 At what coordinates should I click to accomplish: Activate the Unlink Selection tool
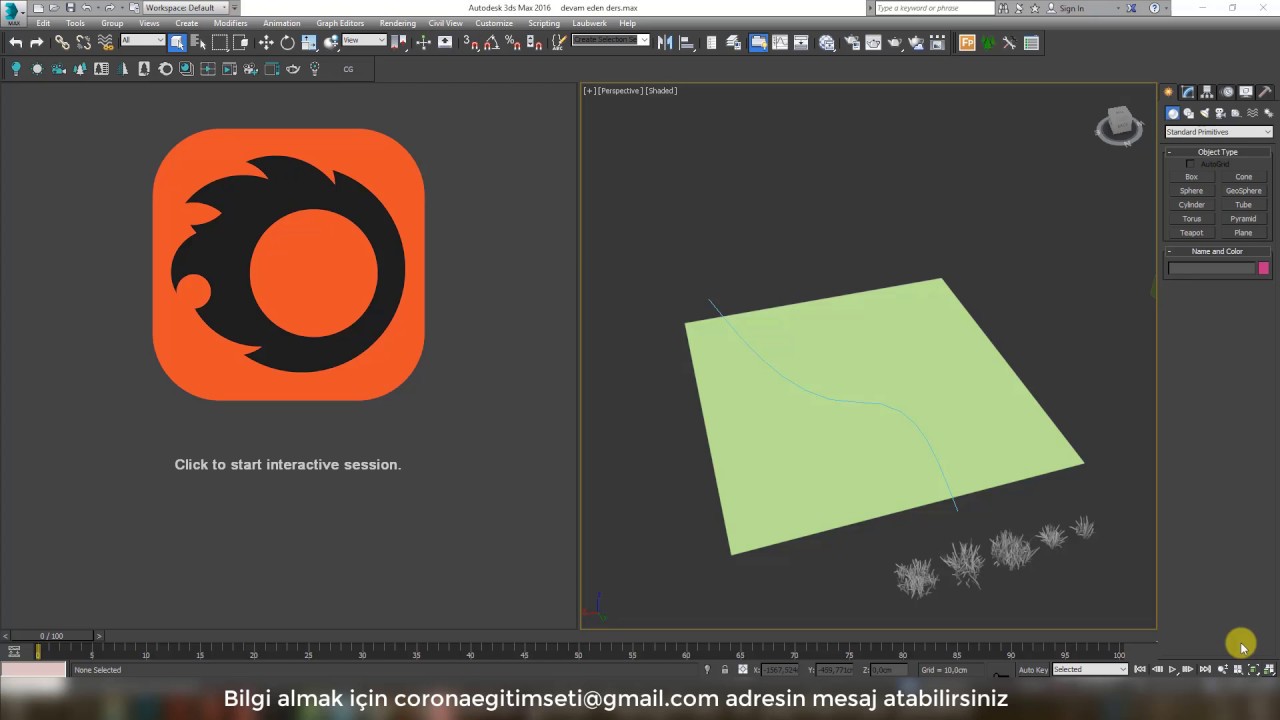point(84,43)
